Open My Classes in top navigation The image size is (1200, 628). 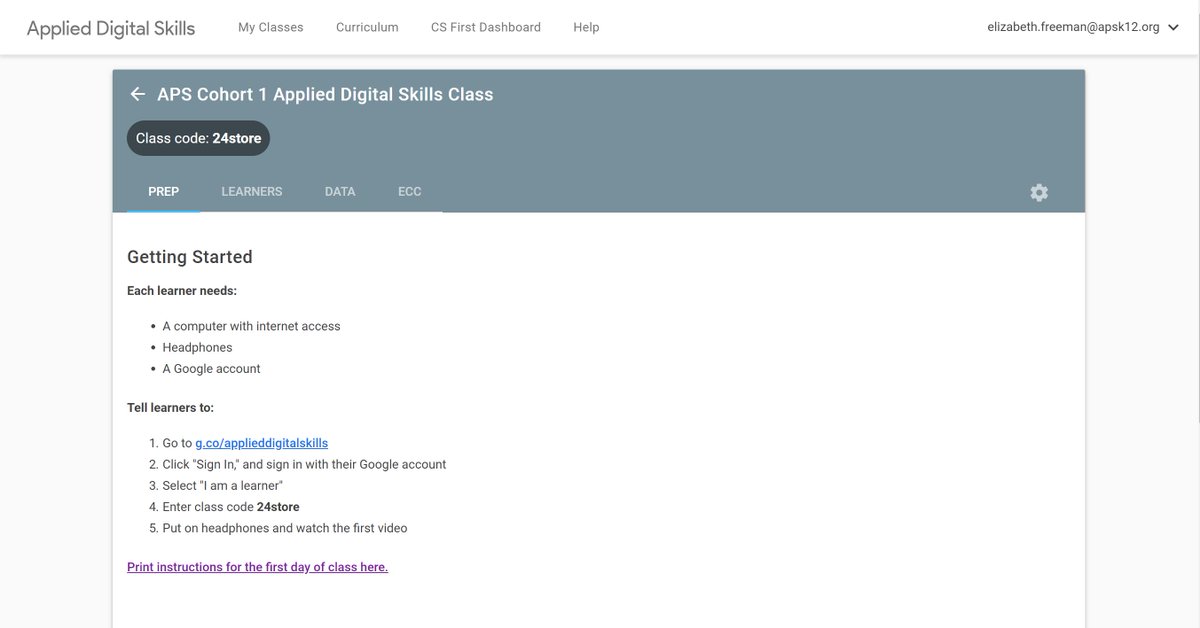(271, 27)
